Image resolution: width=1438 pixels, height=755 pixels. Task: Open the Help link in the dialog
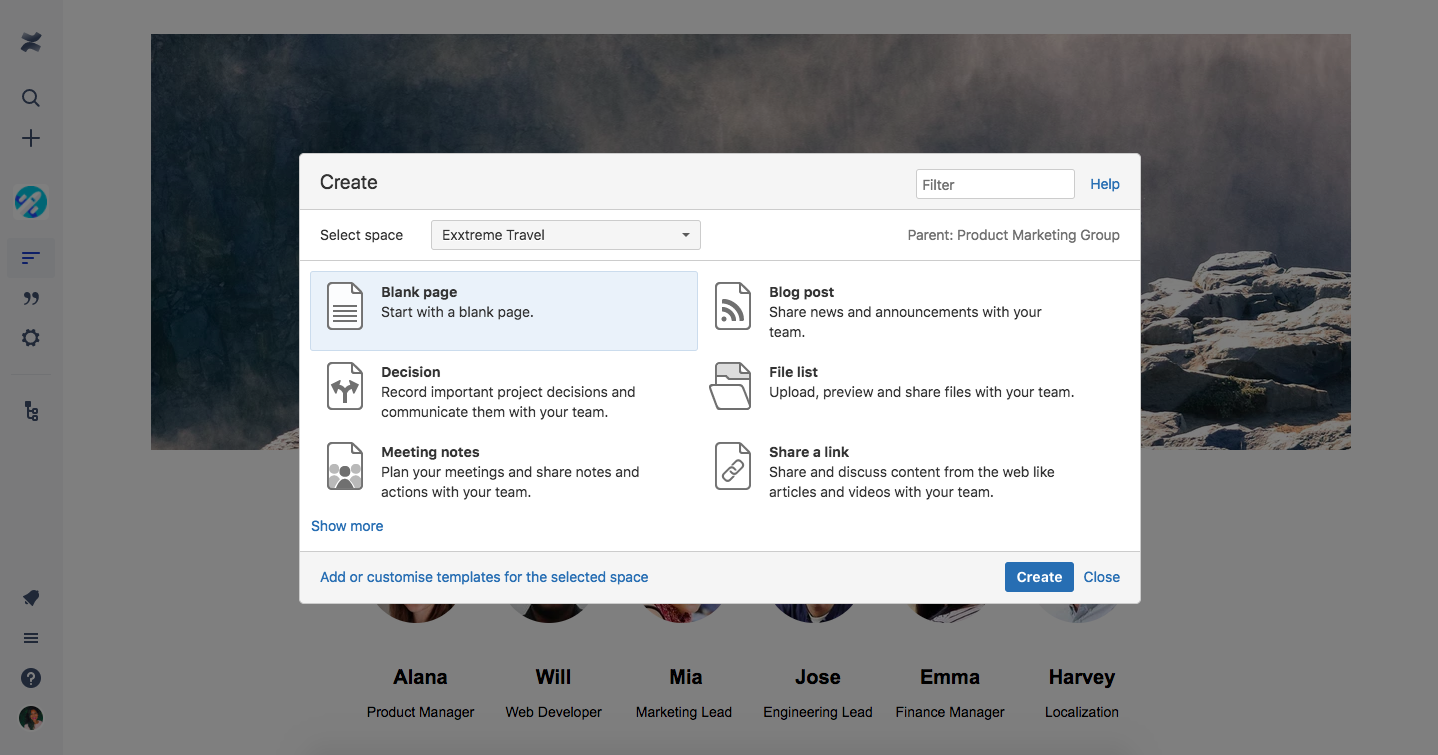pos(1104,183)
